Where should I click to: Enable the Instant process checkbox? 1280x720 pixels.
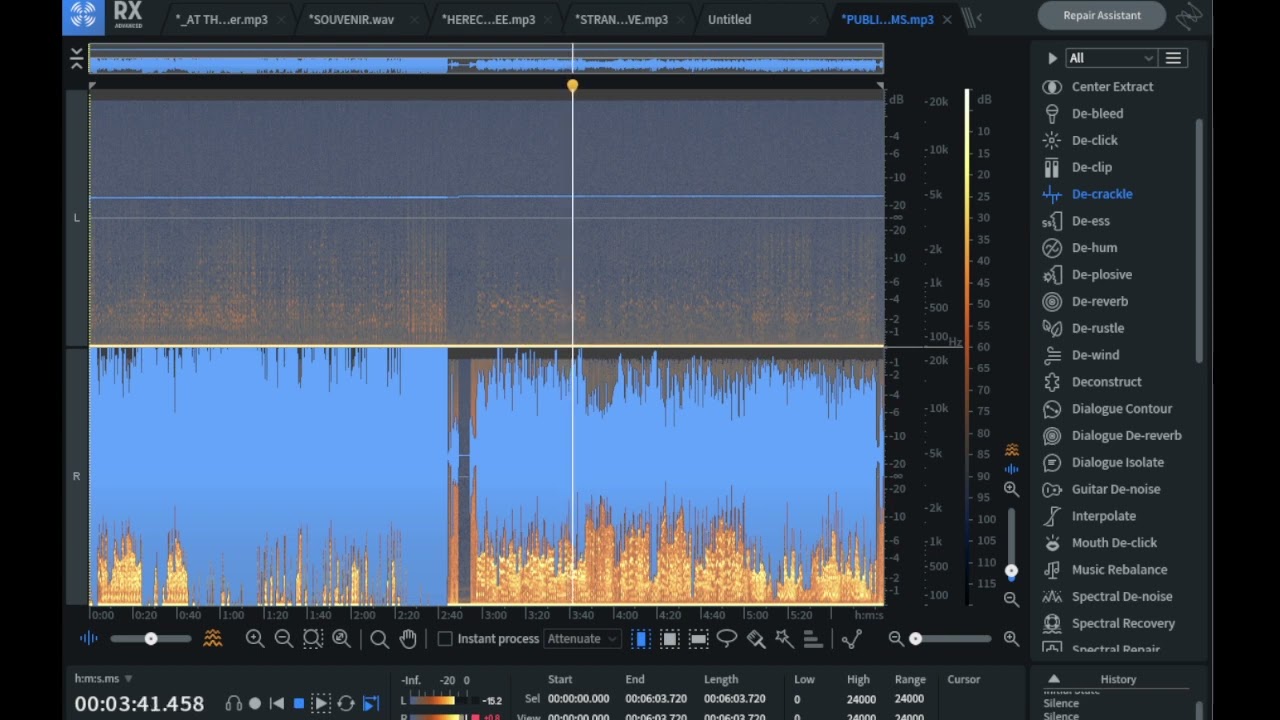pyautogui.click(x=446, y=639)
